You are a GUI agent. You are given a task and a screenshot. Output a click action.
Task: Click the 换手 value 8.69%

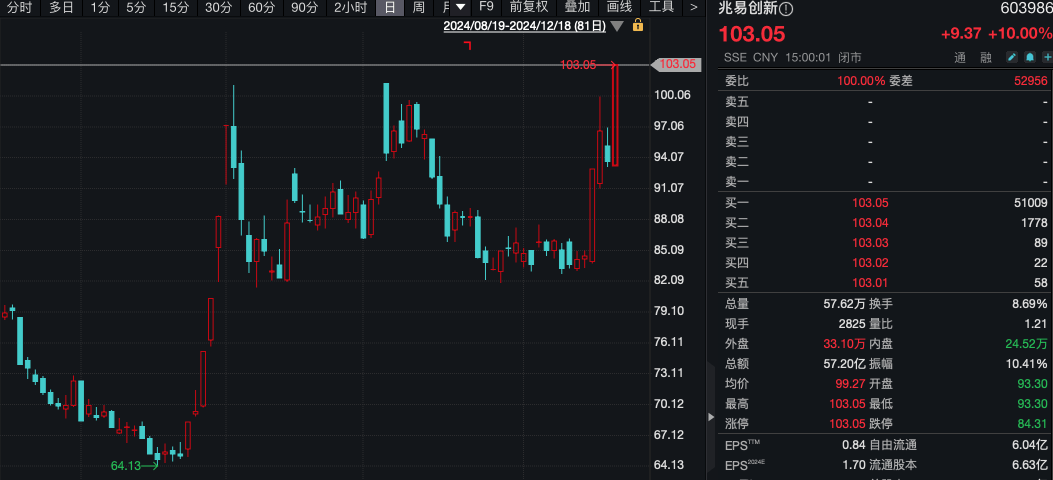[1029, 303]
